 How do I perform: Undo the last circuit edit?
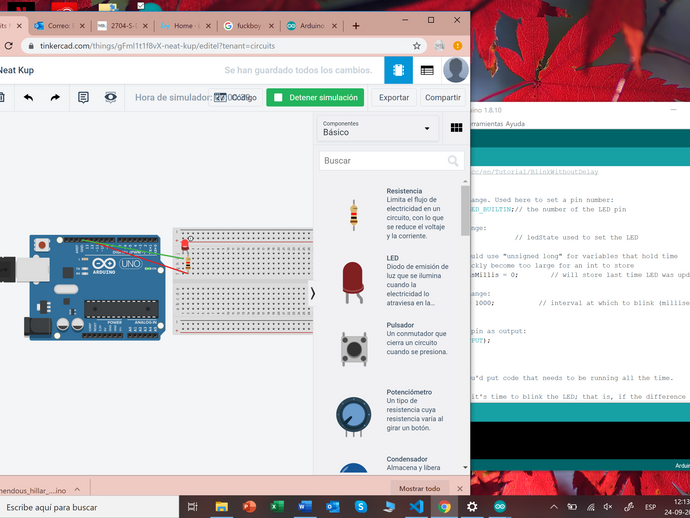click(29, 97)
